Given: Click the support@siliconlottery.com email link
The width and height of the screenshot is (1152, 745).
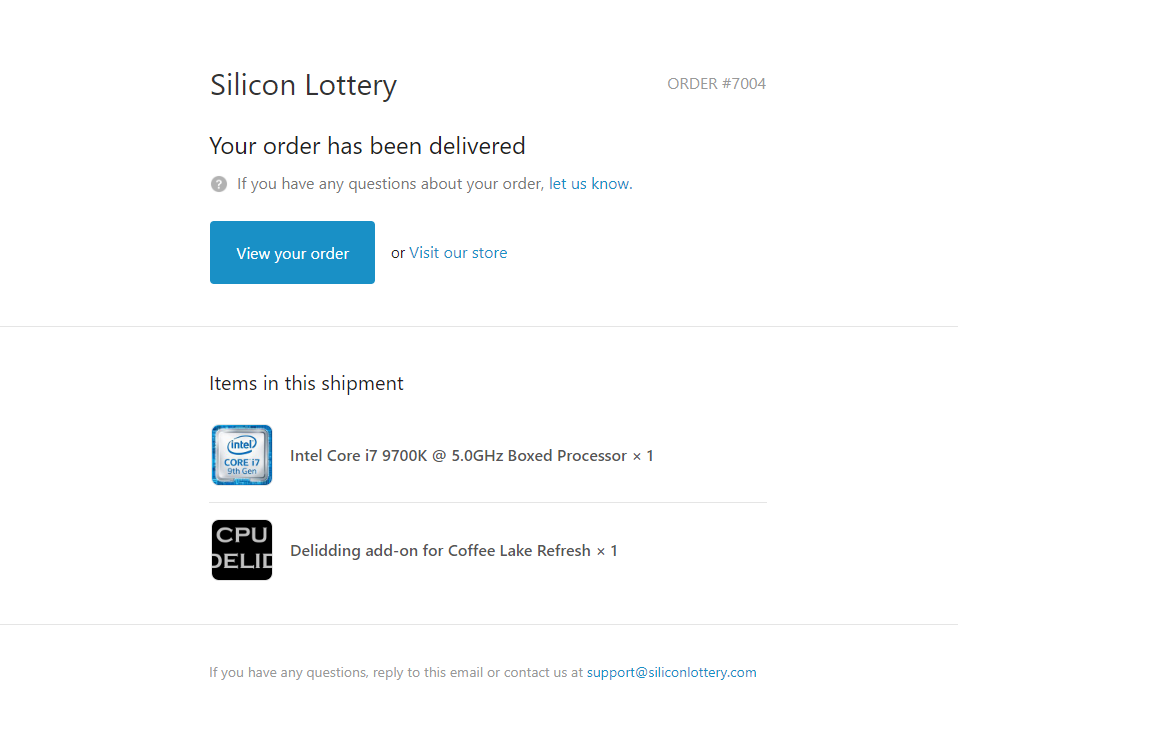Looking at the screenshot, I should click(672, 672).
